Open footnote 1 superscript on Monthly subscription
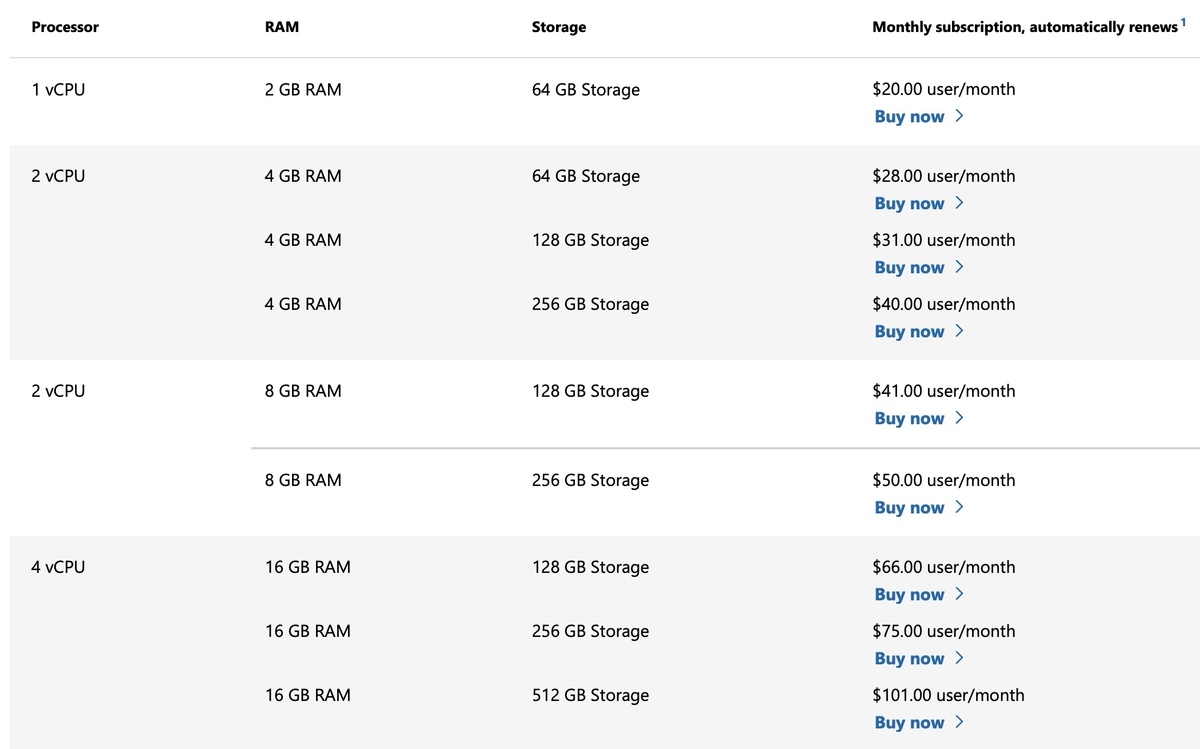This screenshot has height=749, width=1200. 1184,22
